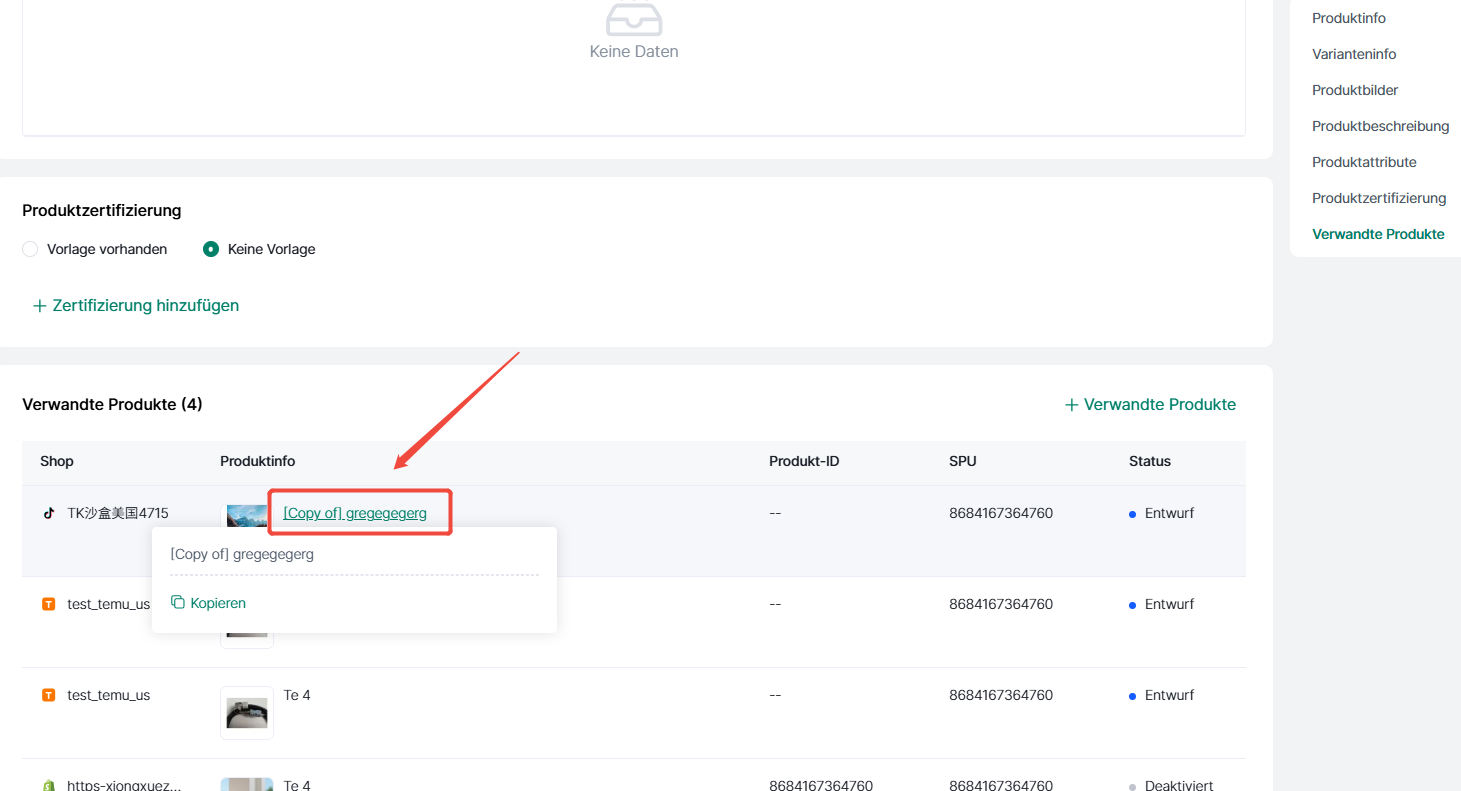Viewport: 1461px width, 791px height.
Task: Click the Shop column header
Action: point(57,461)
